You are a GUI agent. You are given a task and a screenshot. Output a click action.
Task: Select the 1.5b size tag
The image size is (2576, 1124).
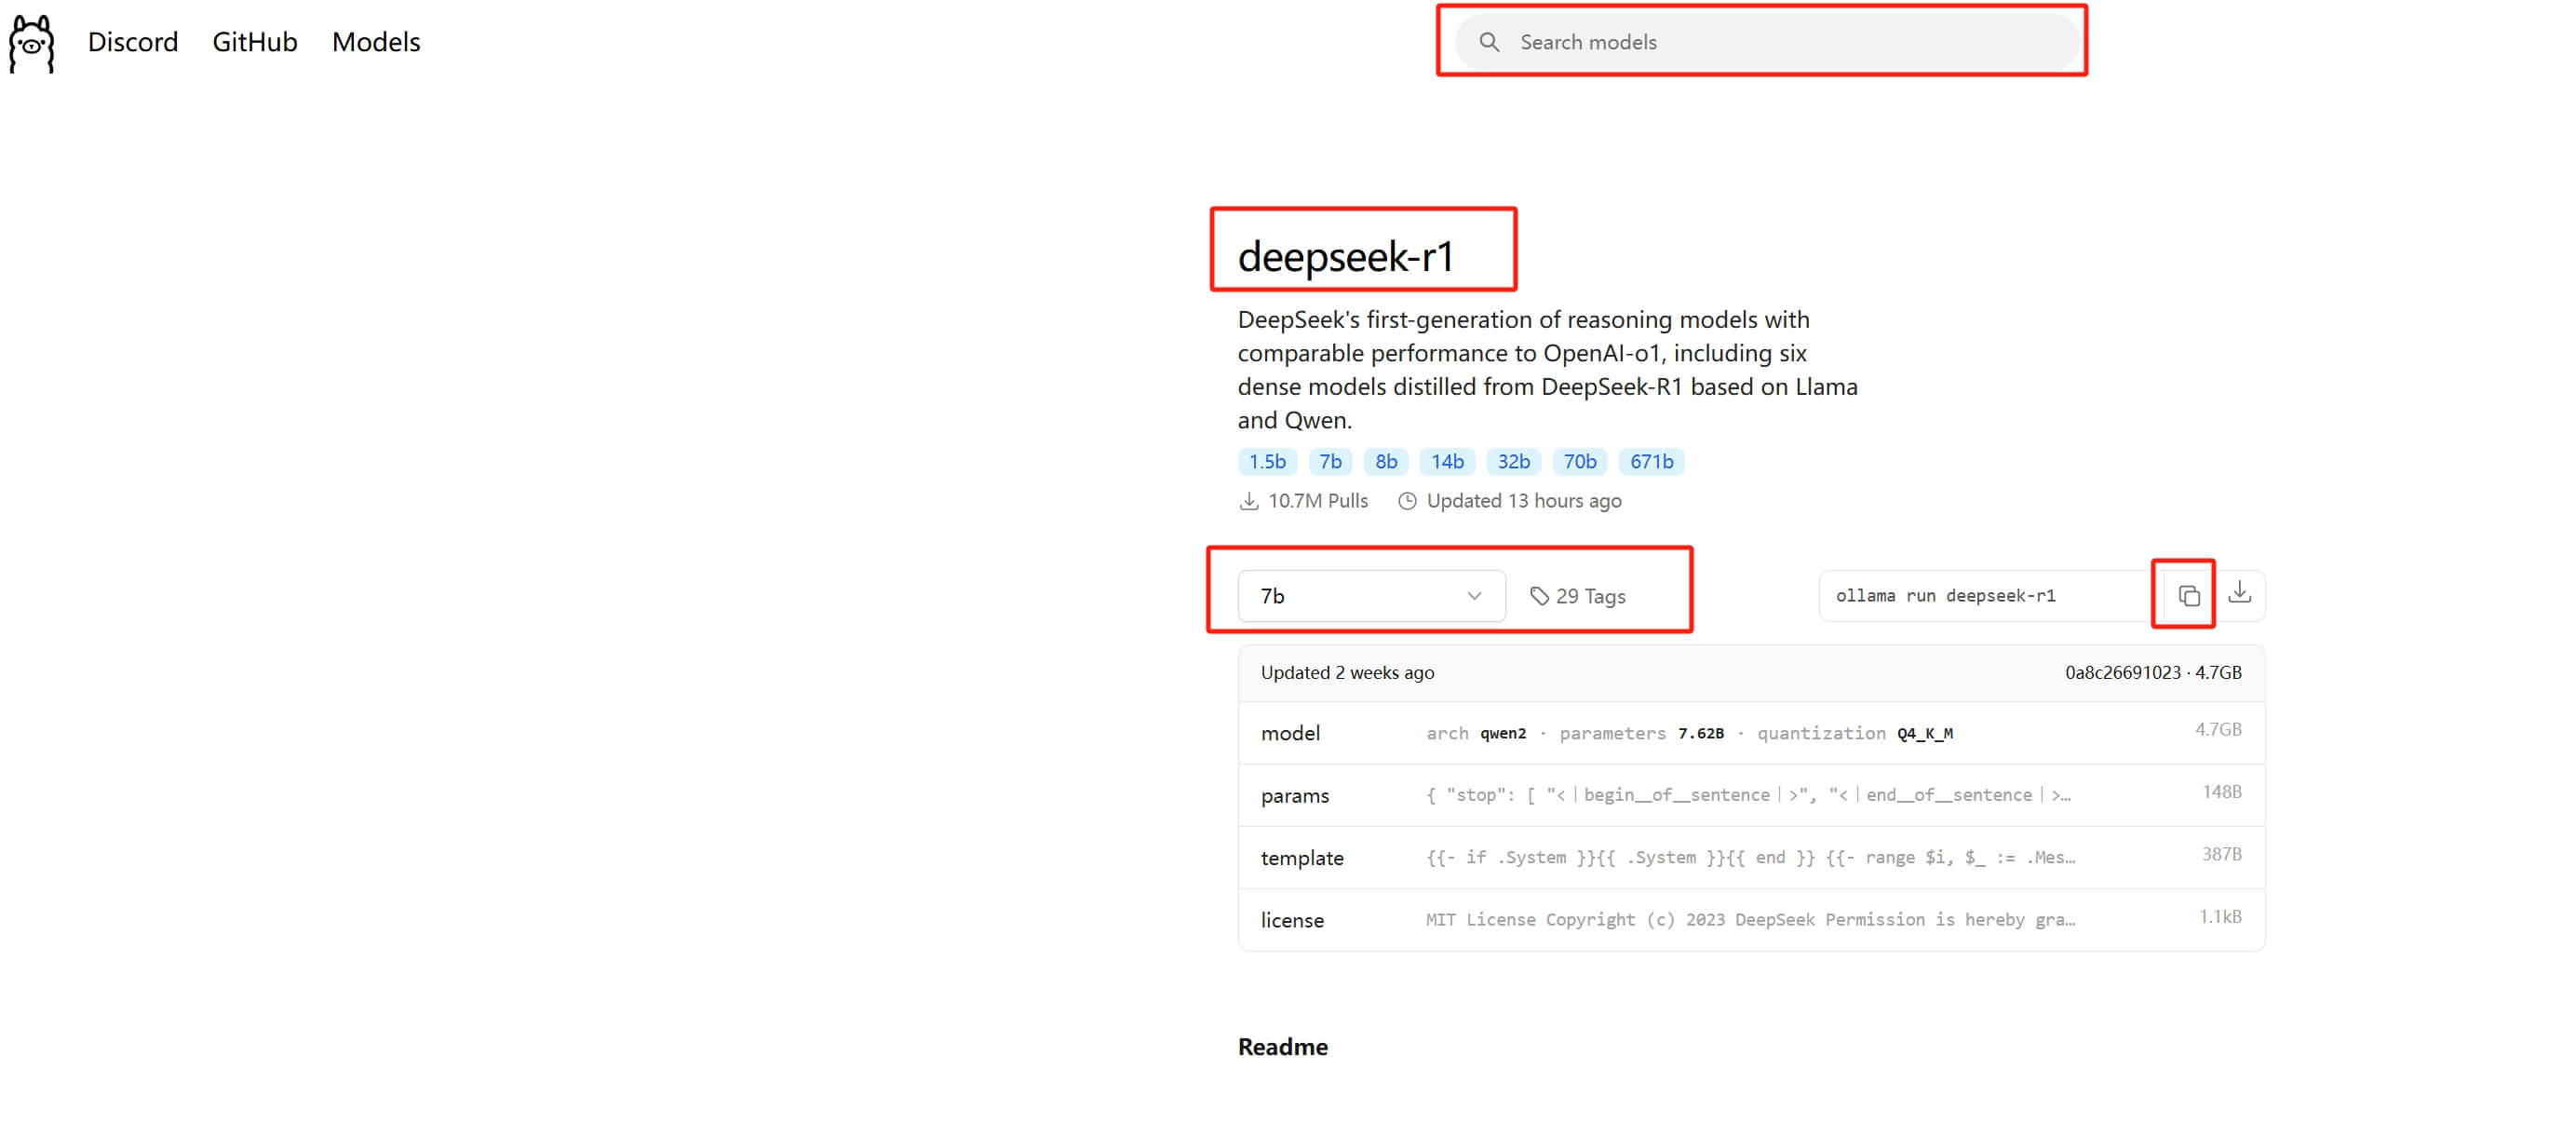click(x=1266, y=461)
